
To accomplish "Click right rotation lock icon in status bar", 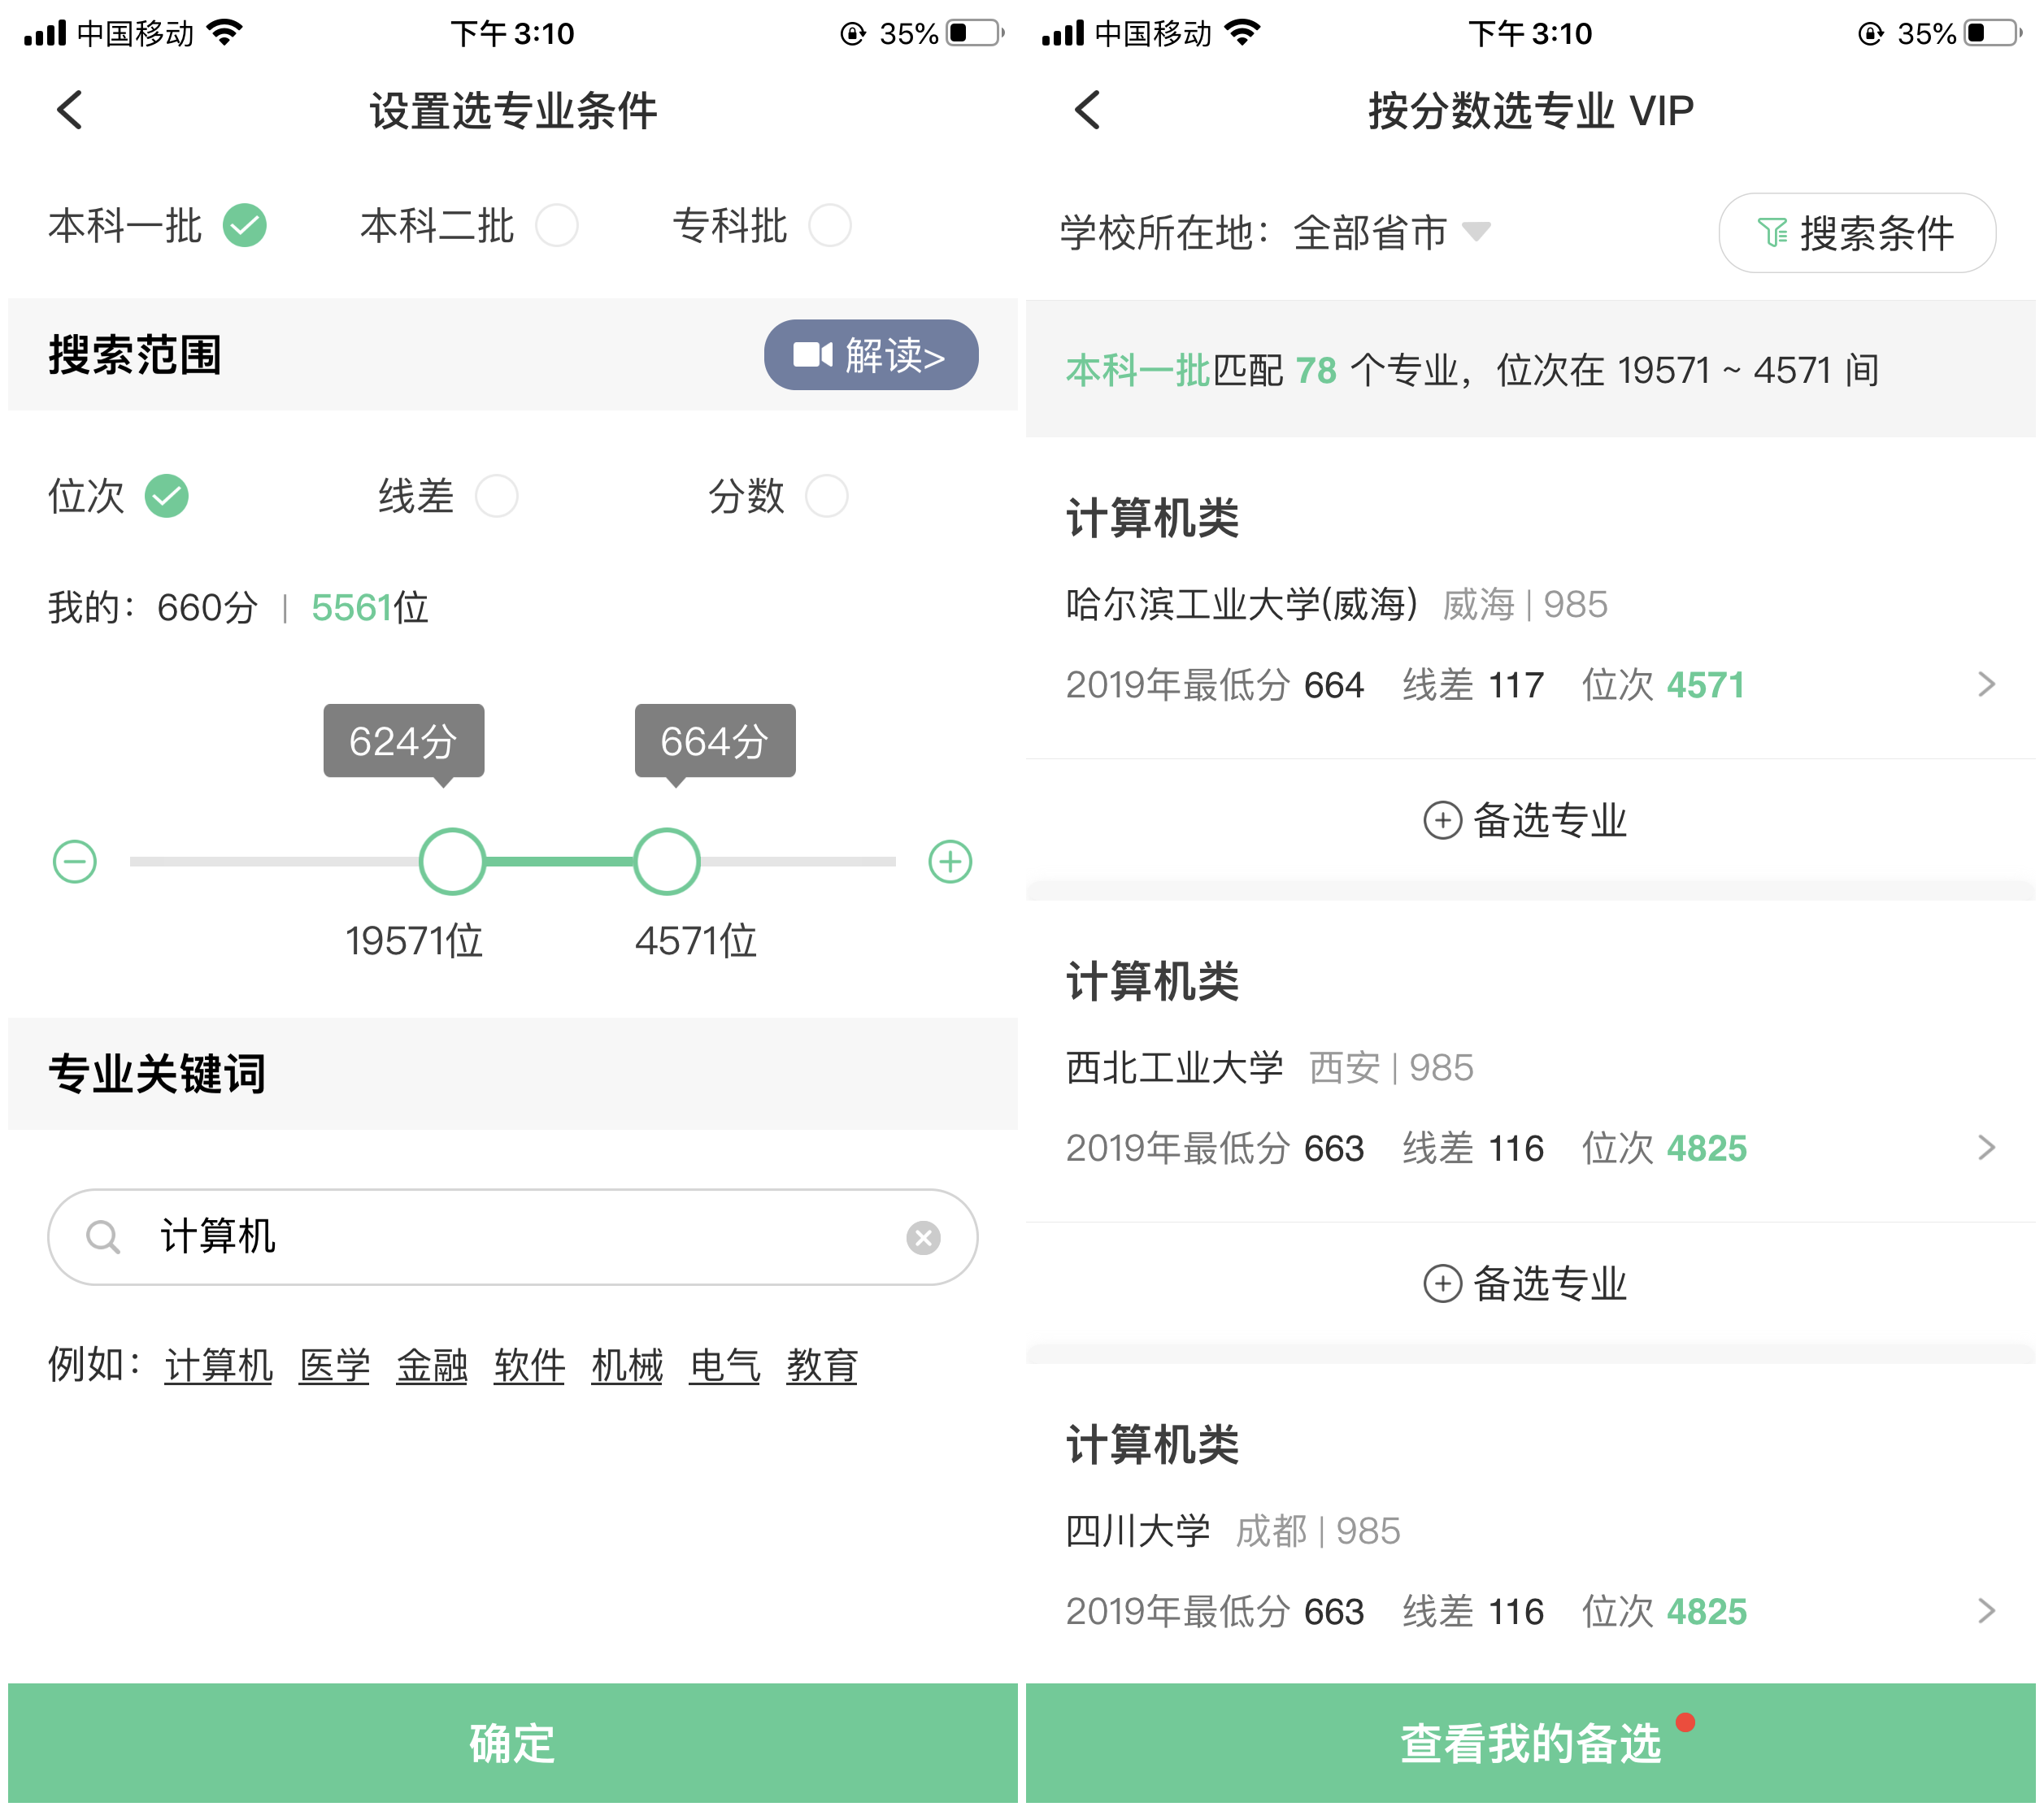I will [1870, 34].
